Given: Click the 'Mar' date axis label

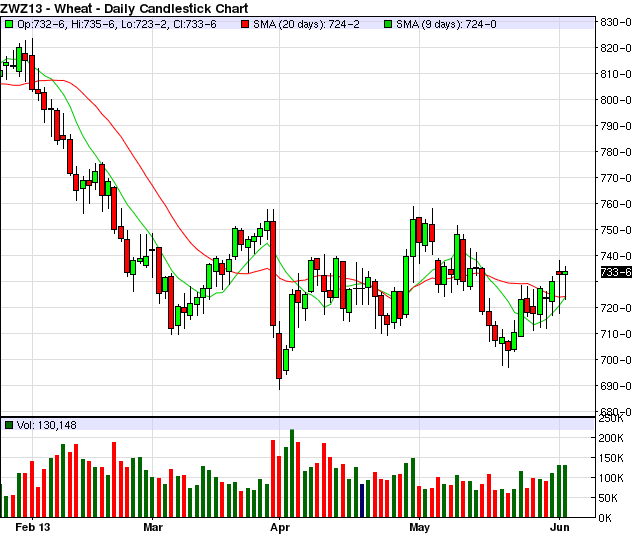Looking at the screenshot, I should [x=153, y=527].
